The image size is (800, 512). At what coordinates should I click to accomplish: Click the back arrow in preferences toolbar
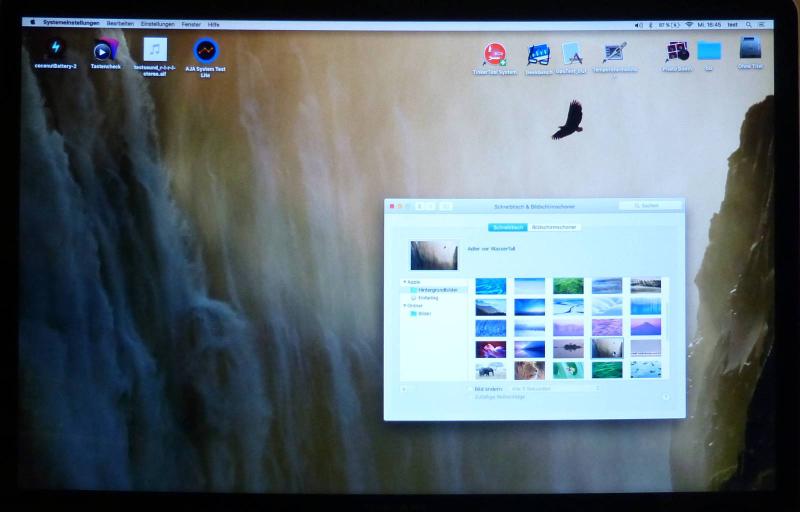(419, 207)
